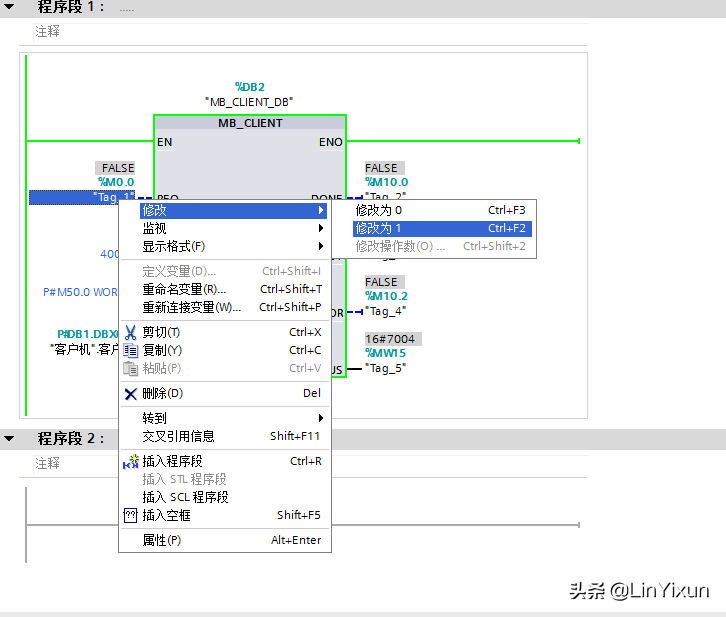Click the FALSE value above %M10.2

pos(384,282)
